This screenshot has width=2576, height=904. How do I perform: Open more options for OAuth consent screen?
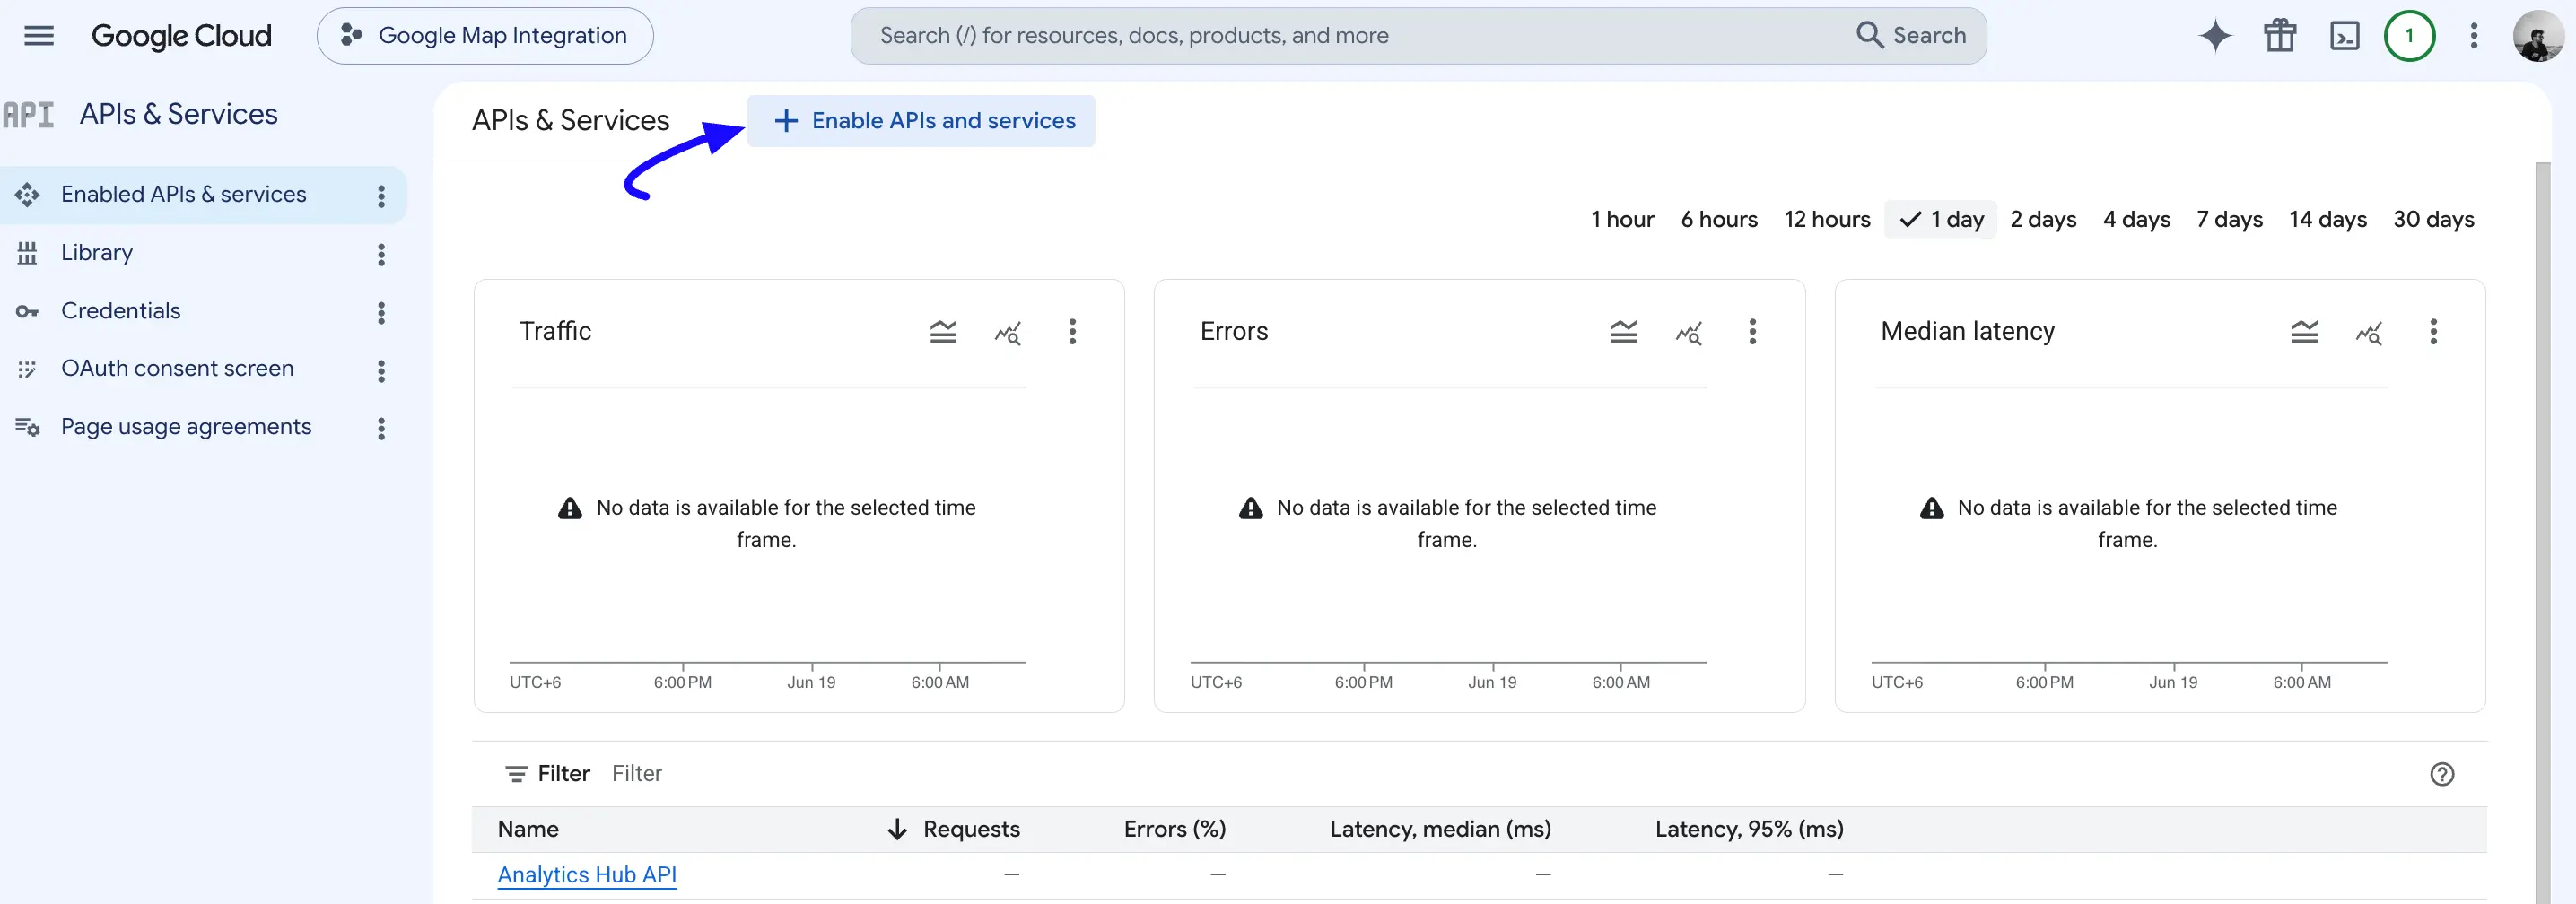381,371
